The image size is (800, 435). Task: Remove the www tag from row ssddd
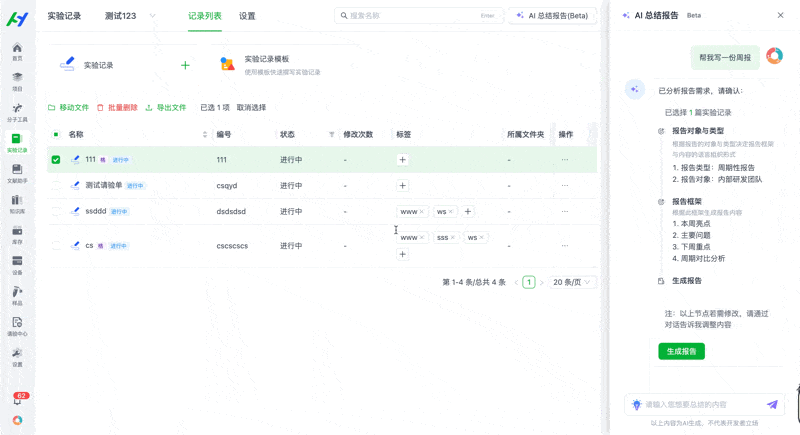point(421,212)
